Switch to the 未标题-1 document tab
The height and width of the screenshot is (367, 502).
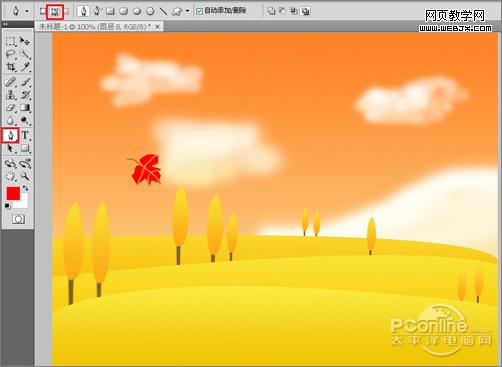click(95, 27)
